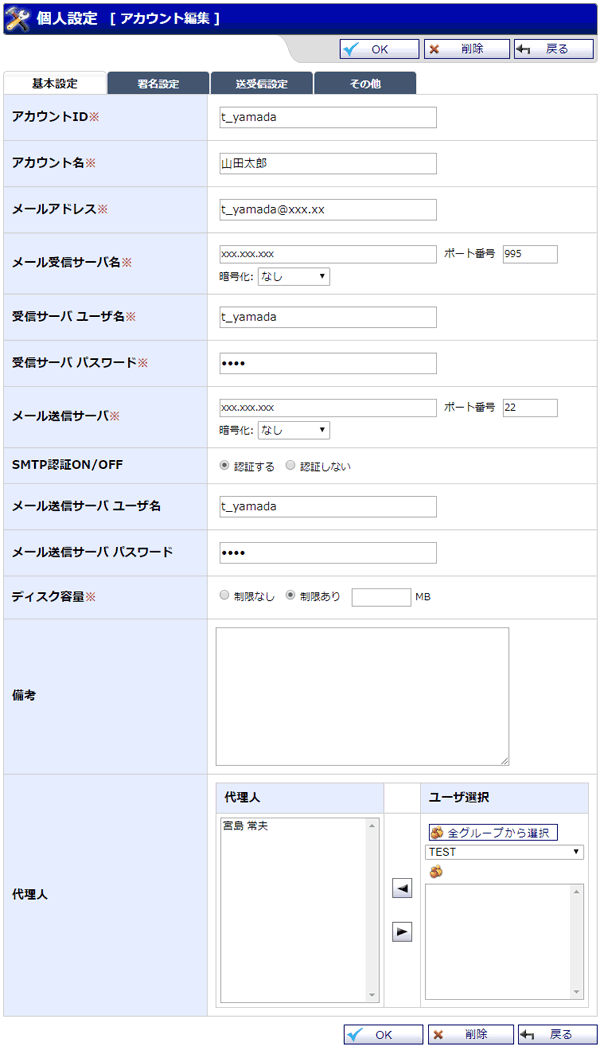This screenshot has height=1058, width=600.
Task: Open 全グループから選択 user picker
Action: 493,833
